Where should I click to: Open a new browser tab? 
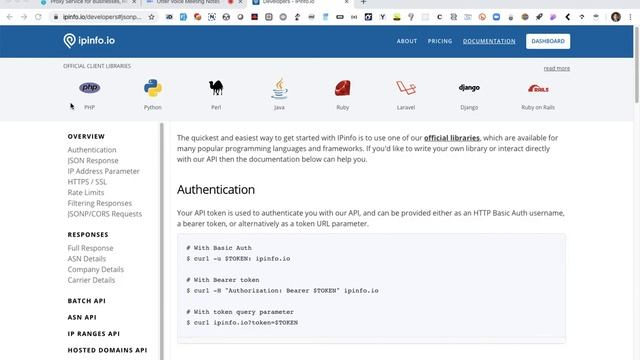coord(363,2)
